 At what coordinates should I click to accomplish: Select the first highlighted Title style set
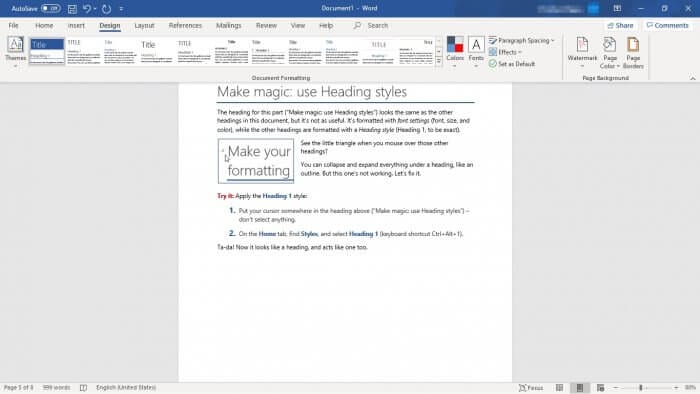(47, 51)
